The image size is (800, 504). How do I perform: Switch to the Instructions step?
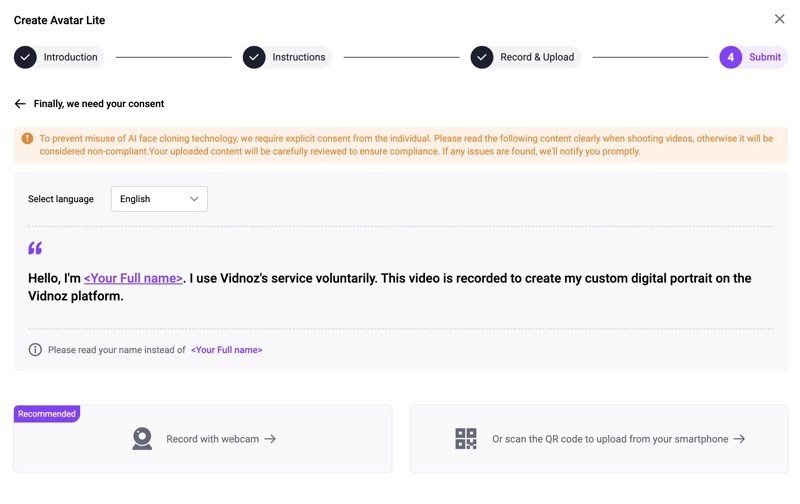coord(298,57)
